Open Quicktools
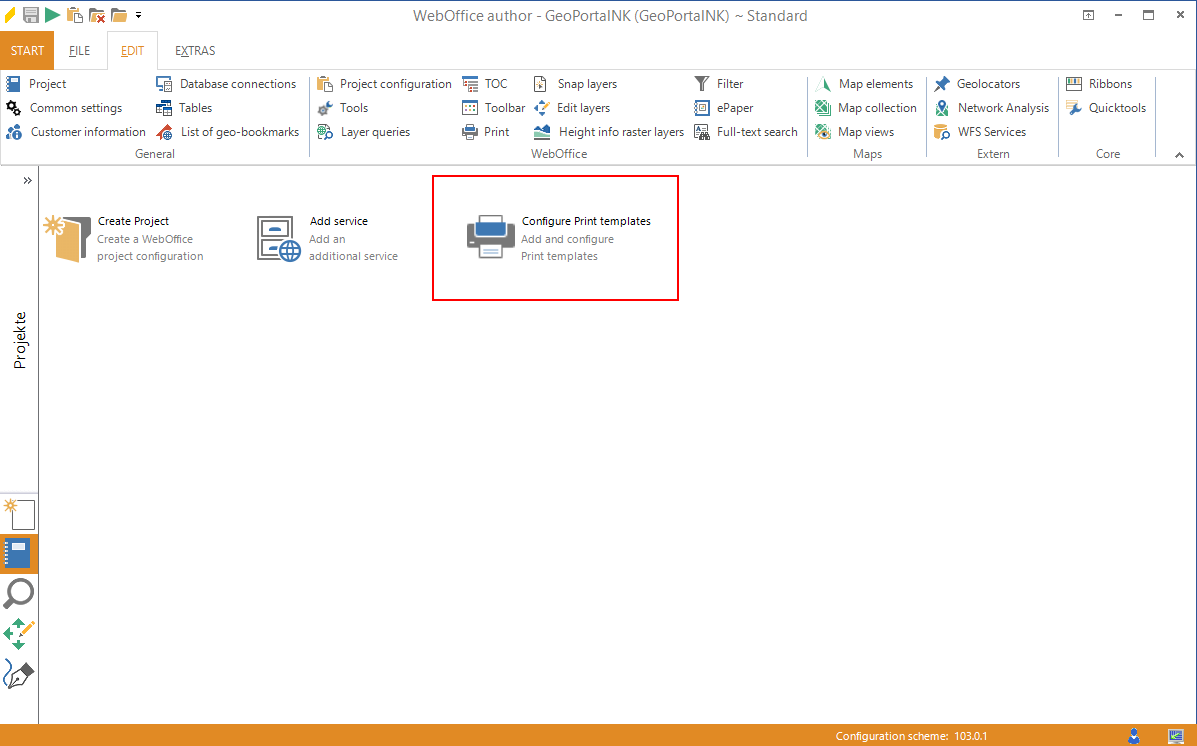1197x746 pixels. coord(1106,108)
